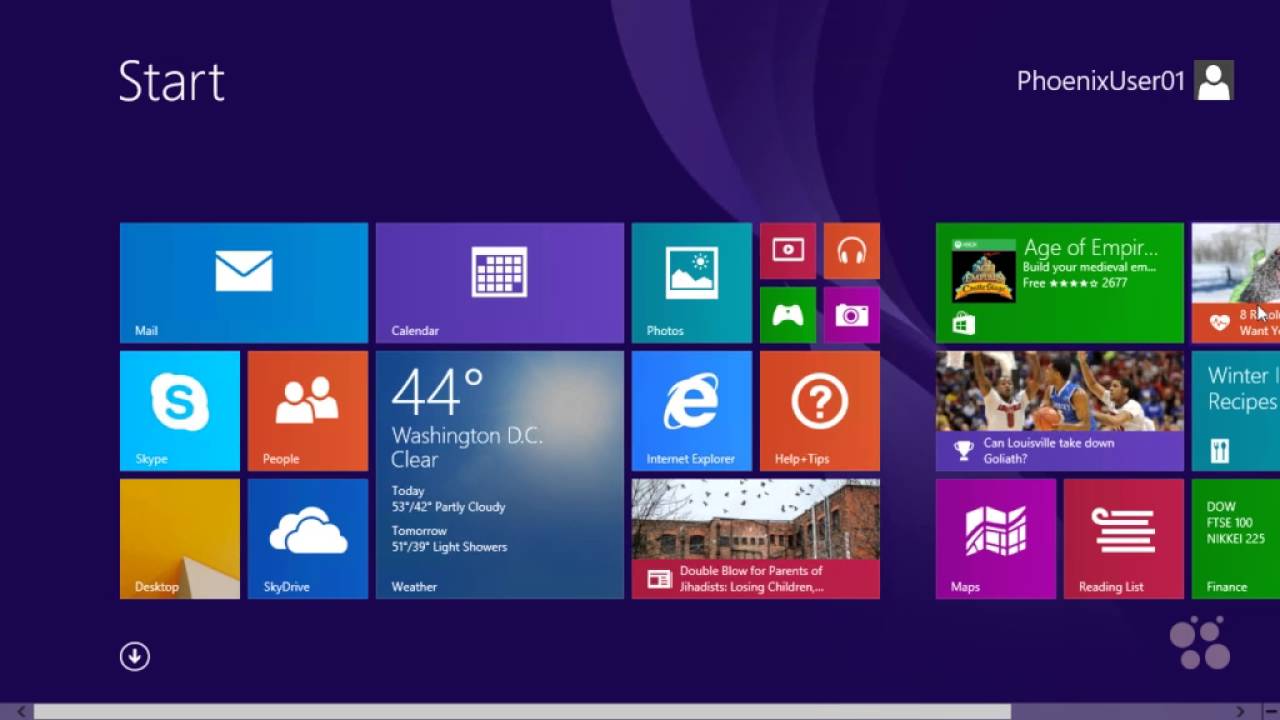This screenshot has width=1280, height=720.
Task: Open the Weather tile for Washington D.C.
Action: [500, 475]
